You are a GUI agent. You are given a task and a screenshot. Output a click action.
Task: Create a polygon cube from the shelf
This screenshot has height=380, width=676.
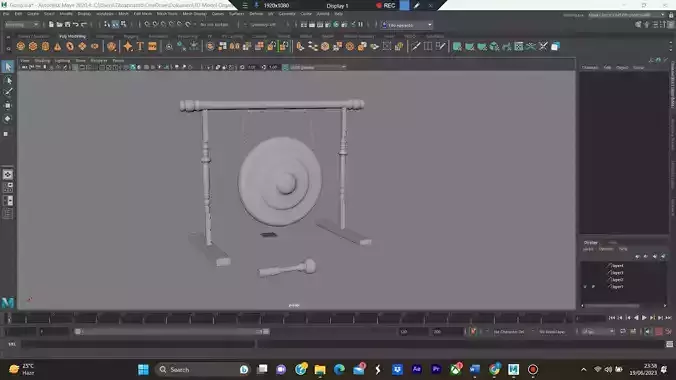tap(33, 46)
